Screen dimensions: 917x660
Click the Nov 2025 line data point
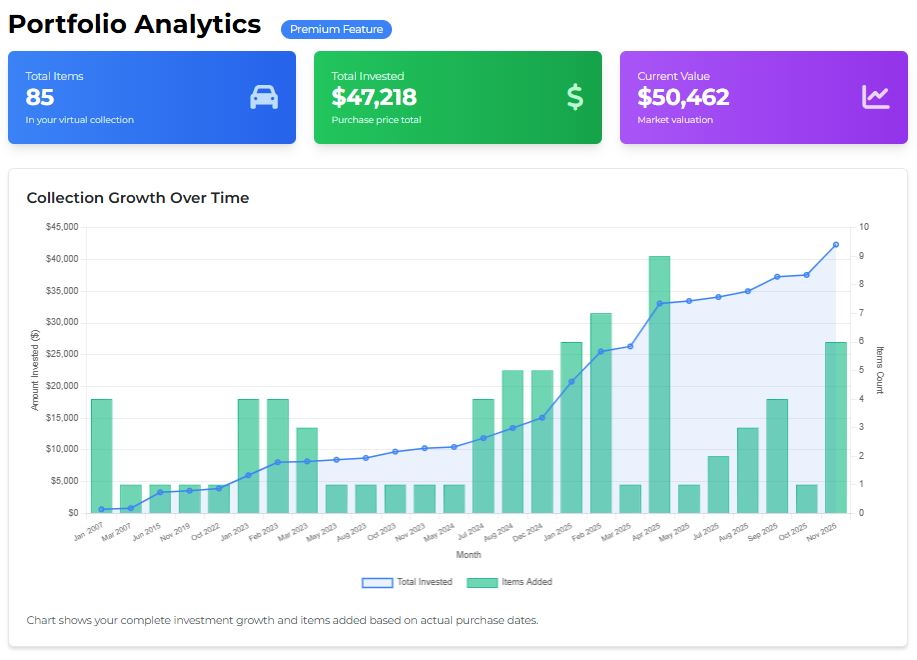[x=836, y=244]
